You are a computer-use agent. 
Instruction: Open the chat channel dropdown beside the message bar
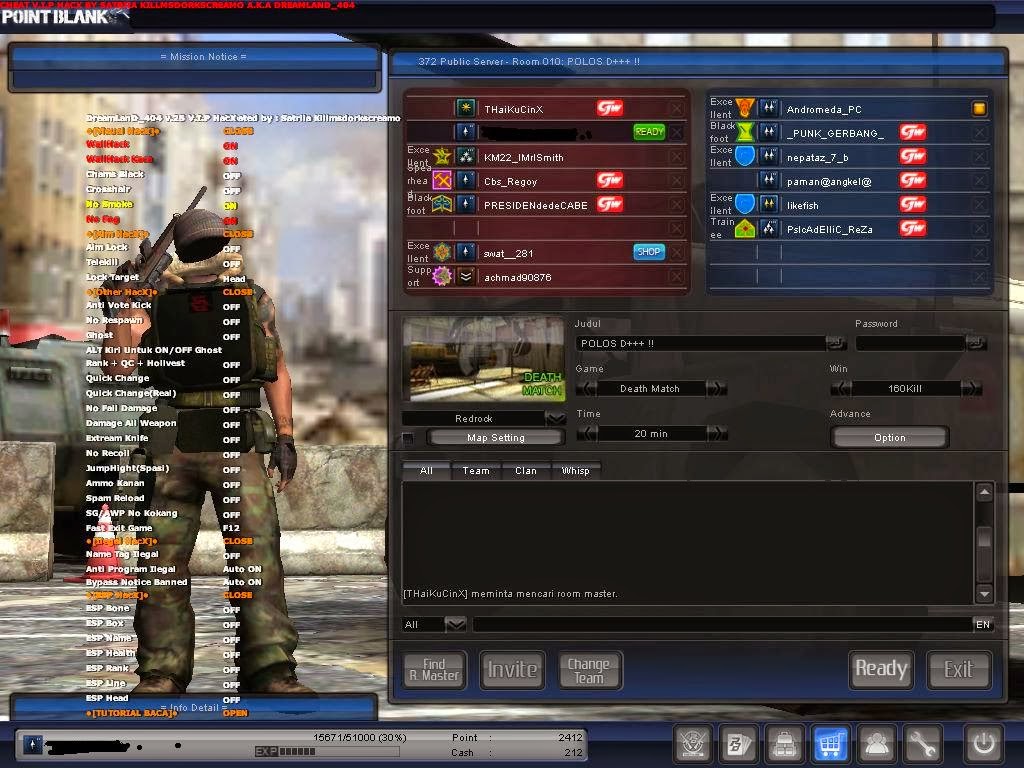[456, 623]
